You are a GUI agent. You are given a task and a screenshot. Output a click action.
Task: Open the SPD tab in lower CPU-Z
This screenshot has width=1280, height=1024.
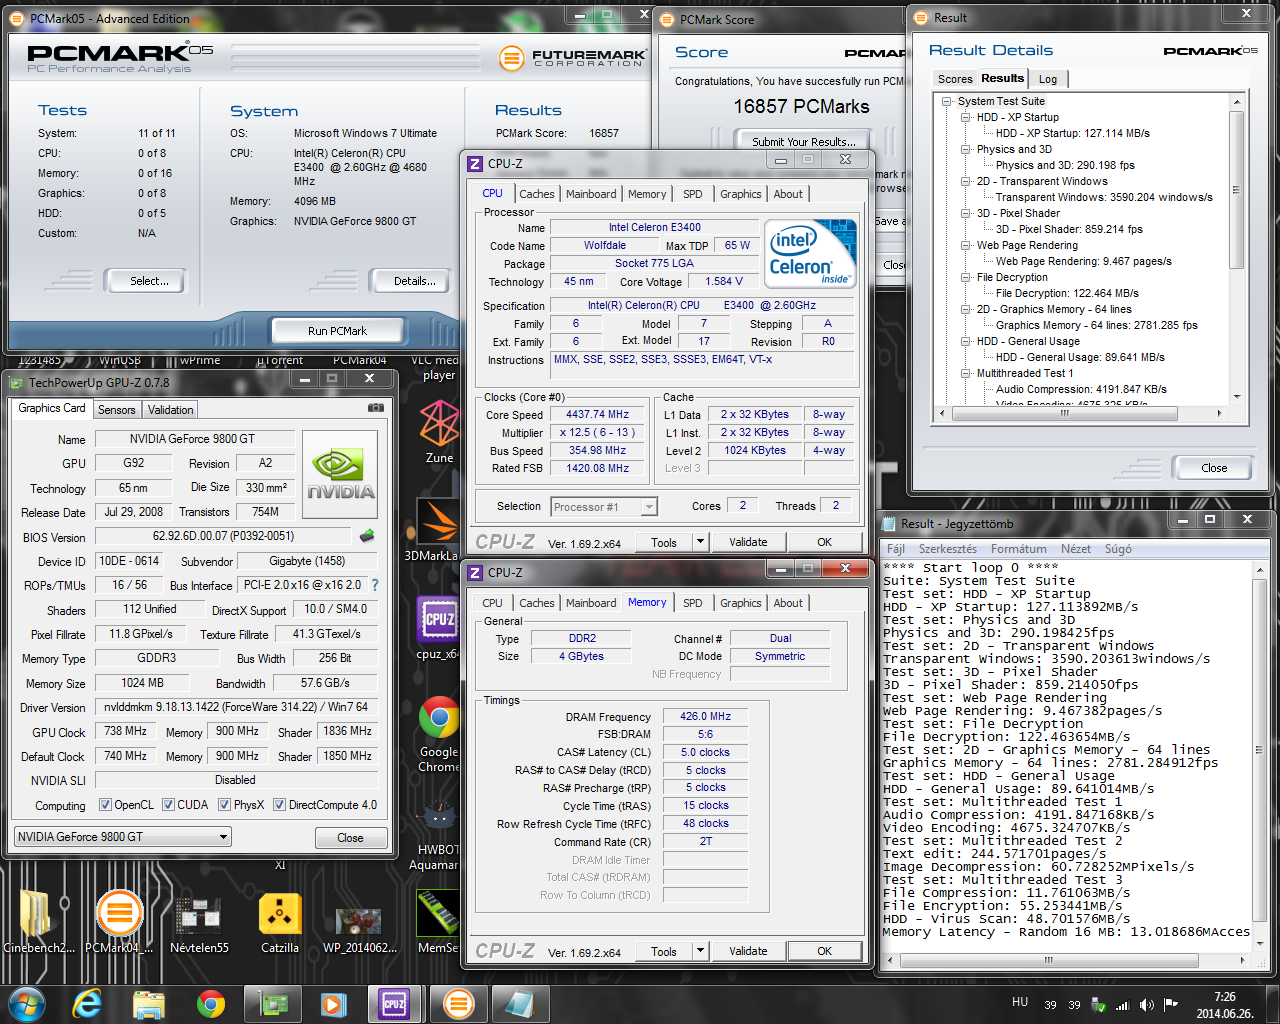(693, 603)
